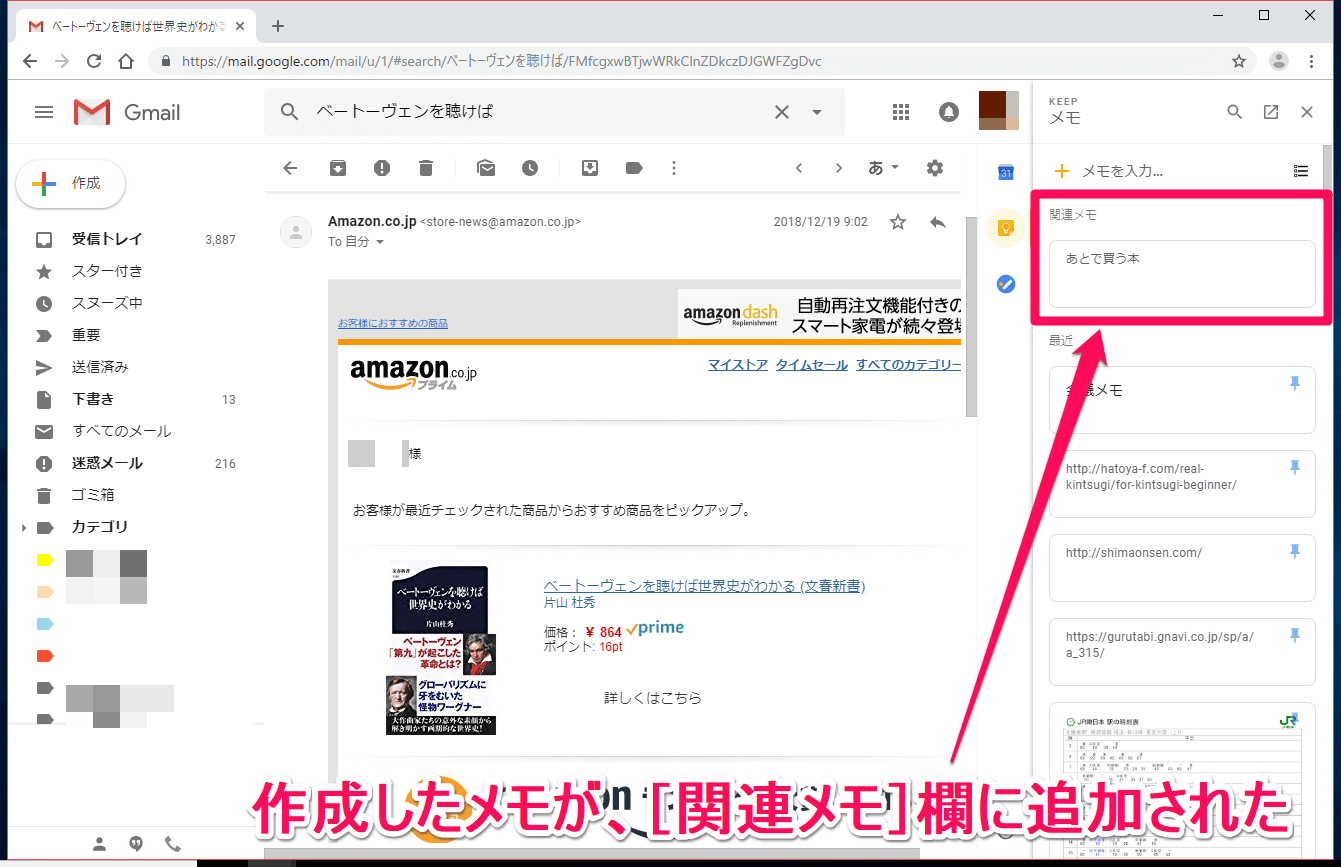Open the JR timetable image note
Viewport: 1341px width, 867px height.
[1182, 780]
